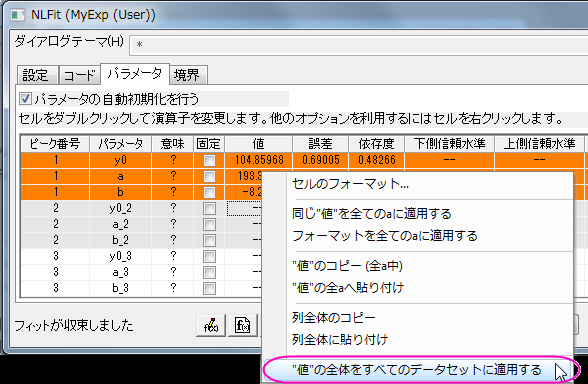Image resolution: width=588 pixels, height=384 pixels.
Task: Click the 下側信頼水準 cell of row y0
Action: coord(449,160)
